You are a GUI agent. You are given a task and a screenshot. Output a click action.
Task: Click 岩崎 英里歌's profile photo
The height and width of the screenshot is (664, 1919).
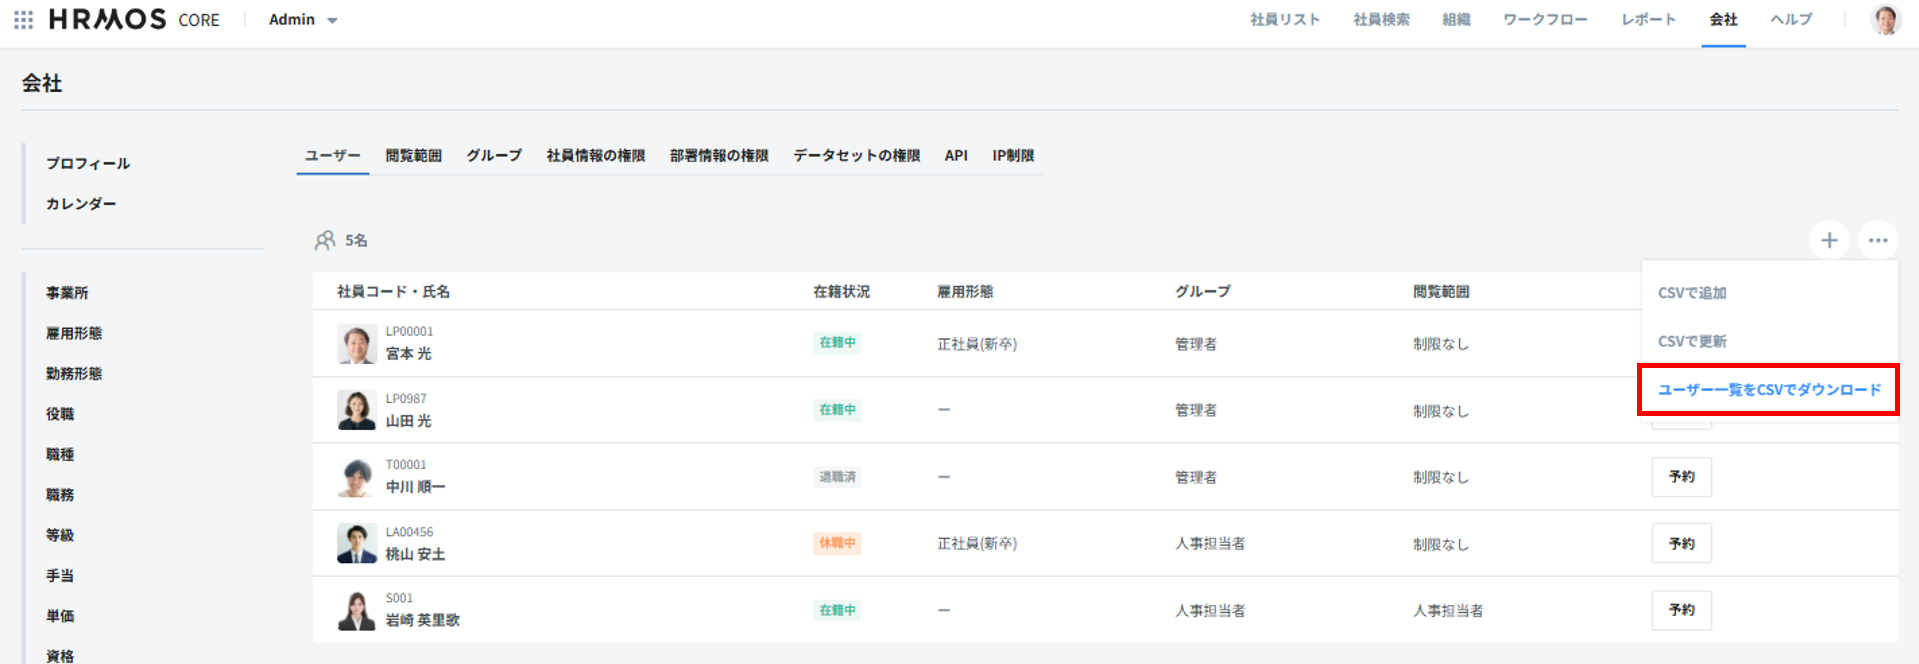(x=356, y=610)
